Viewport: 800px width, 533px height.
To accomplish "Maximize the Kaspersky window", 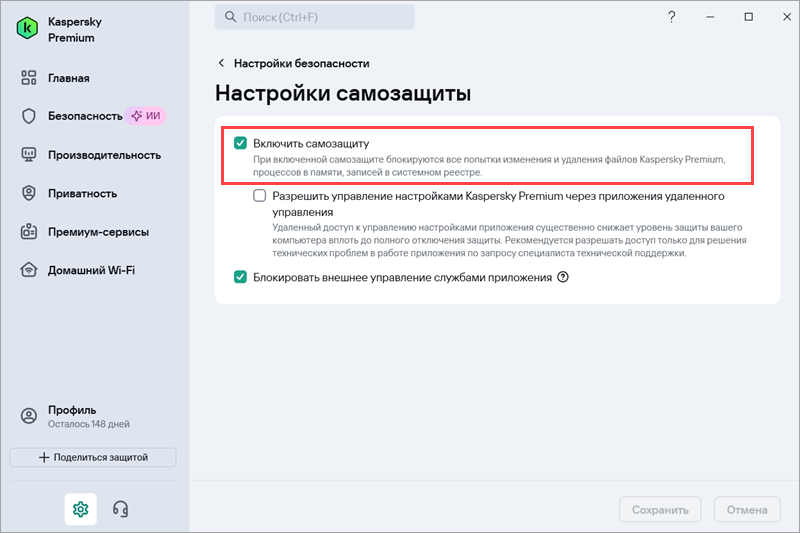I will [748, 17].
